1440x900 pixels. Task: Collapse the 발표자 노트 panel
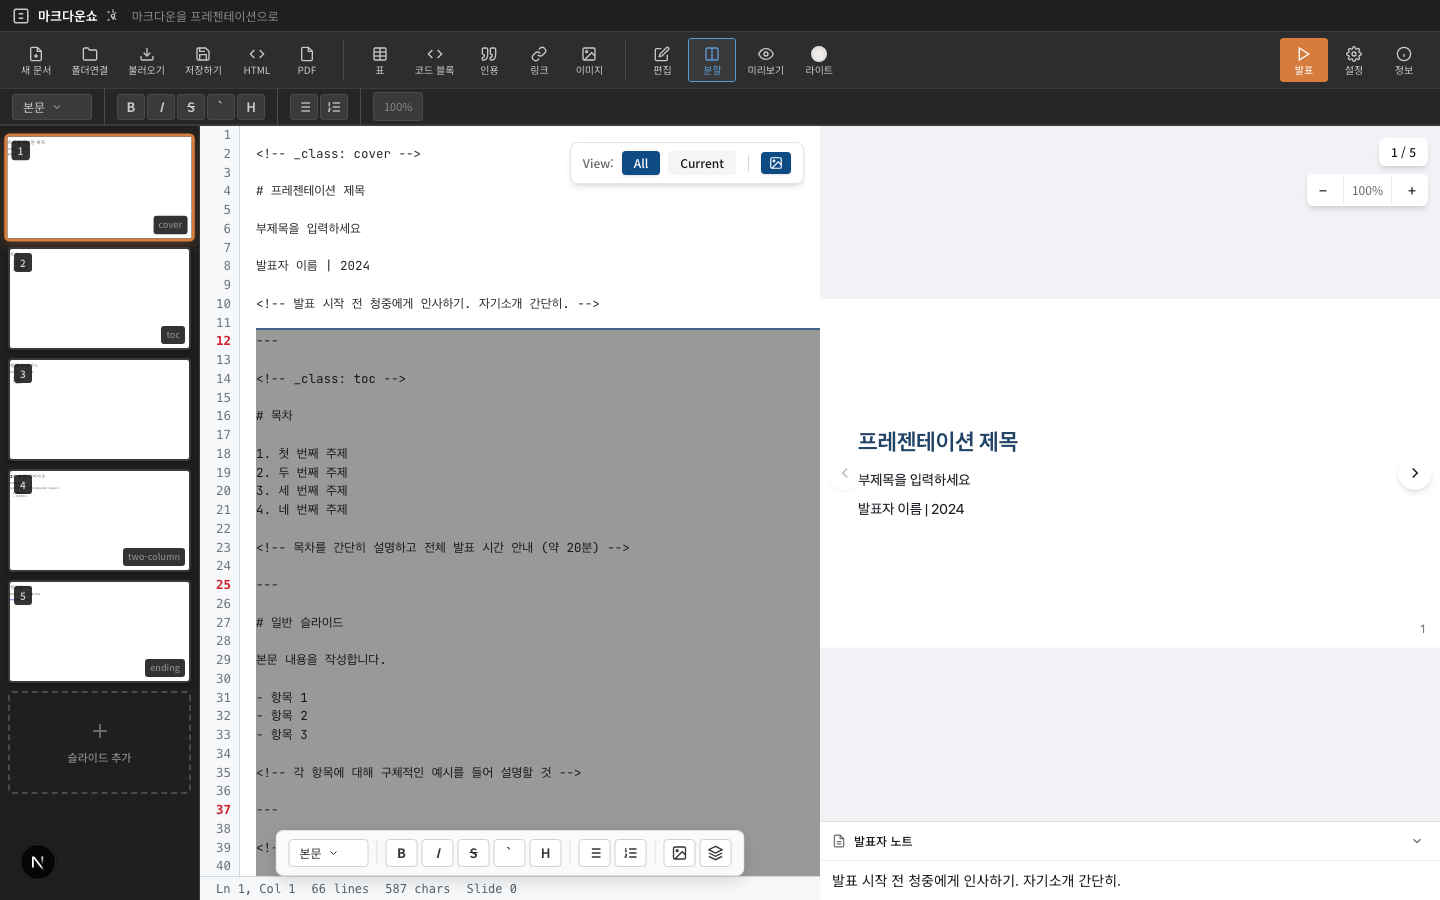[1416, 841]
